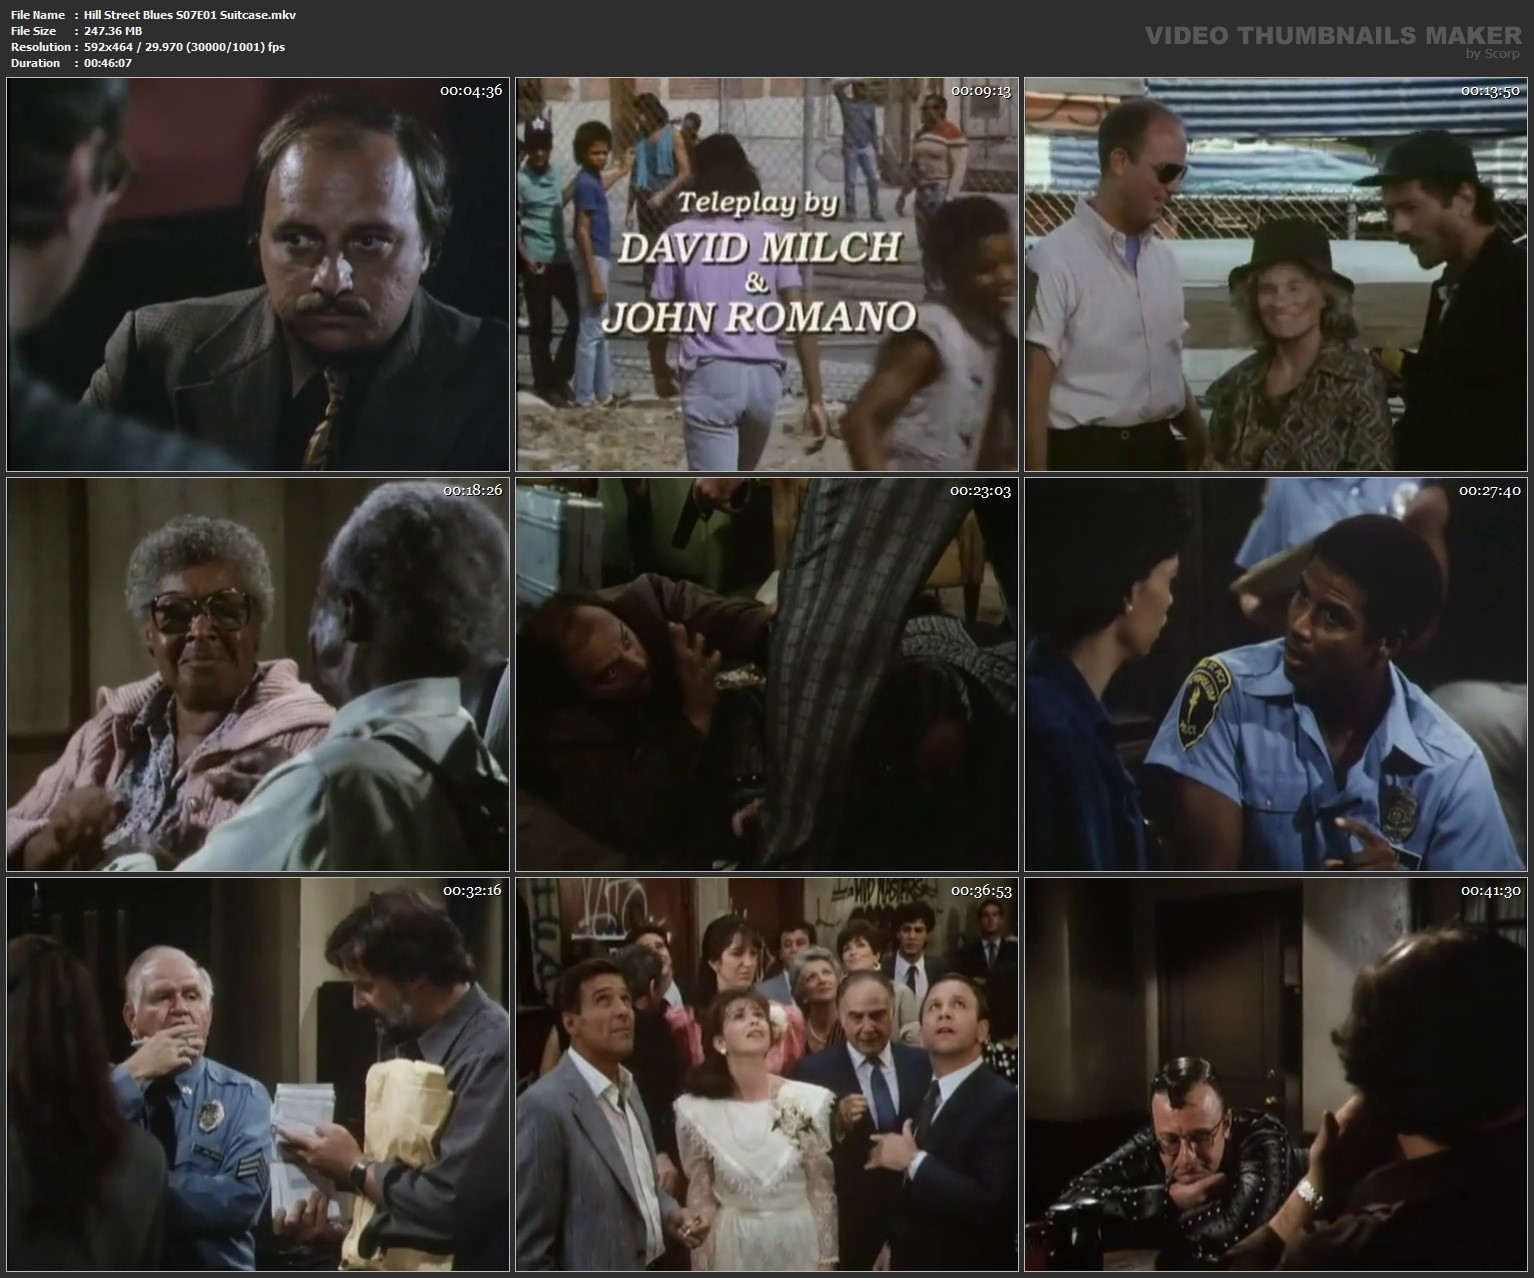The height and width of the screenshot is (1278, 1534).
Task: Click the 00:41:30 timestamp label
Action: tap(1491, 891)
